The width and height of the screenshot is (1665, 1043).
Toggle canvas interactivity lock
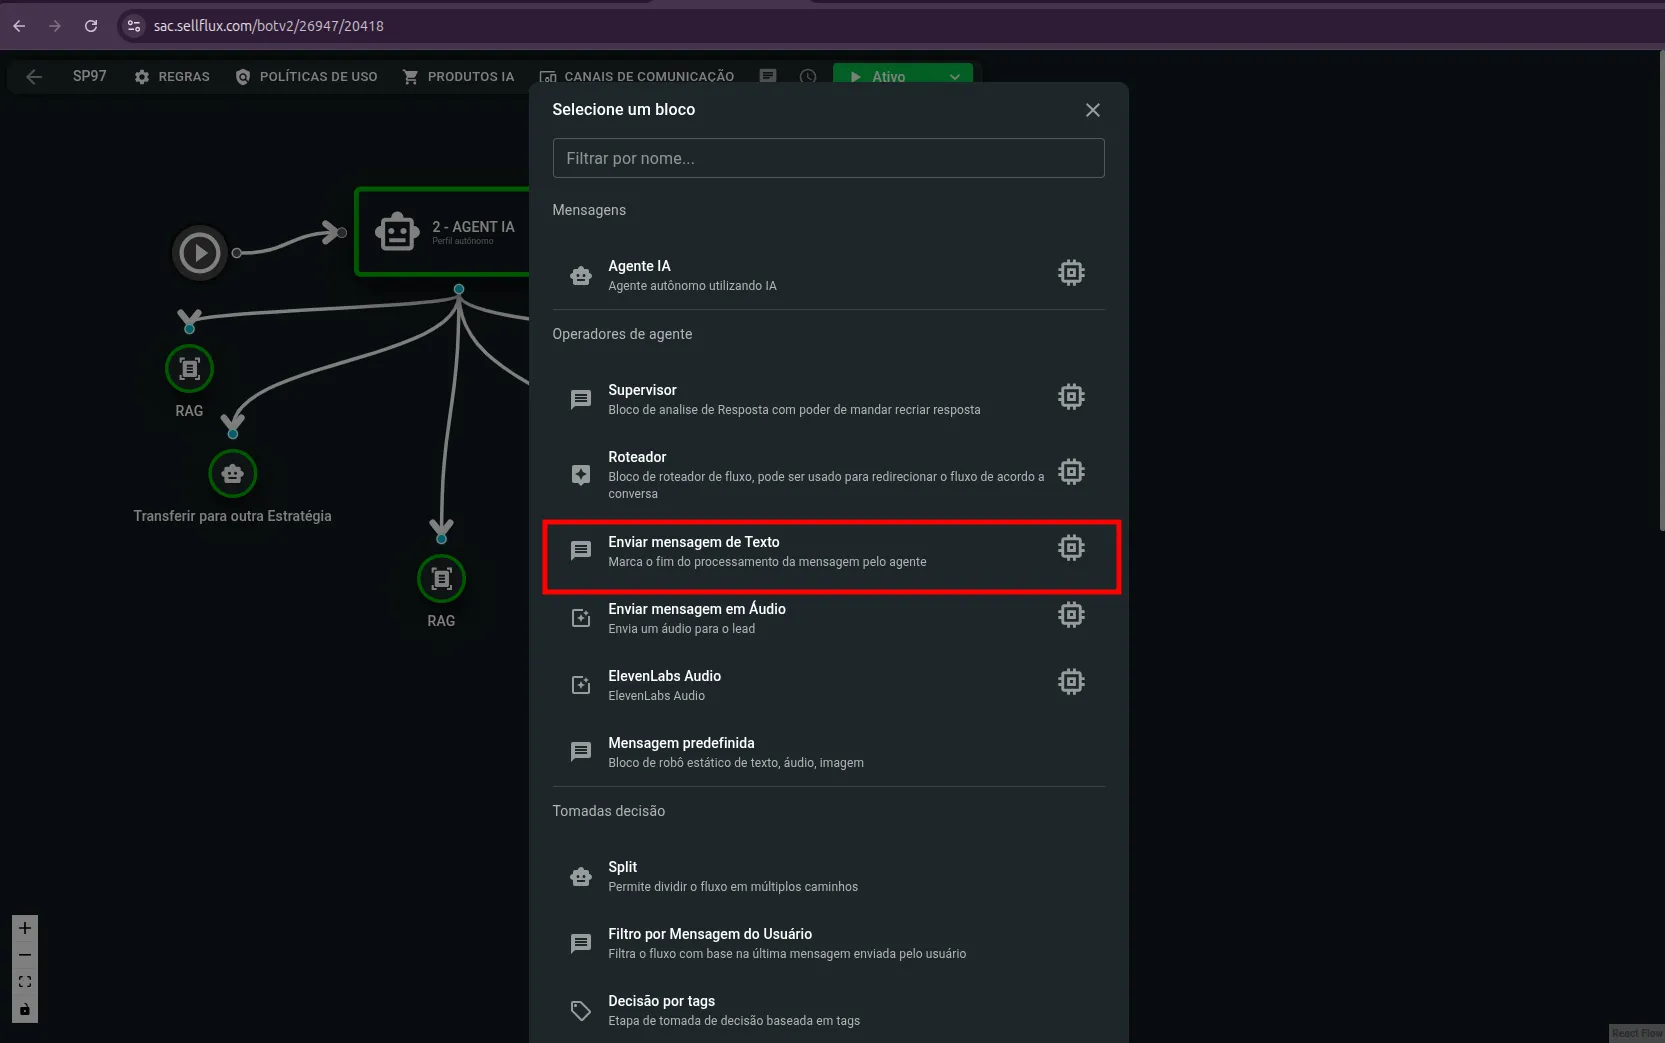click(25, 1009)
